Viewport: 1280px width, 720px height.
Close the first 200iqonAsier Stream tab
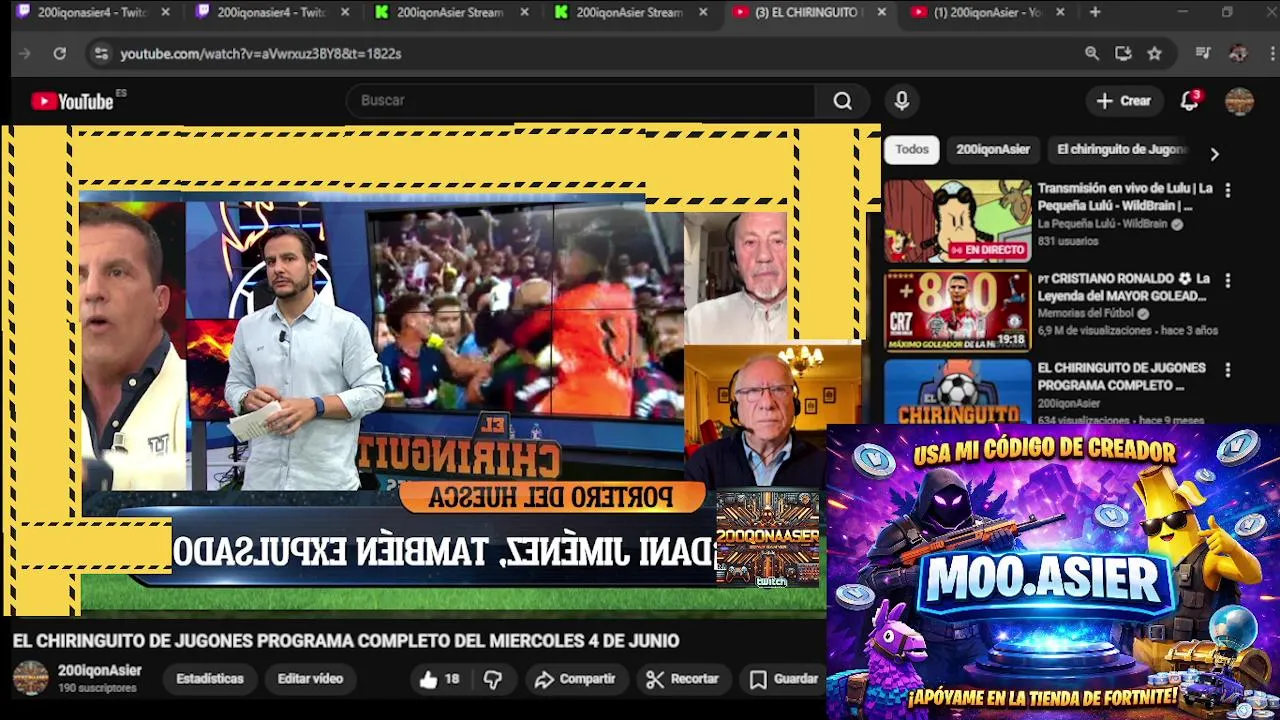tap(524, 12)
